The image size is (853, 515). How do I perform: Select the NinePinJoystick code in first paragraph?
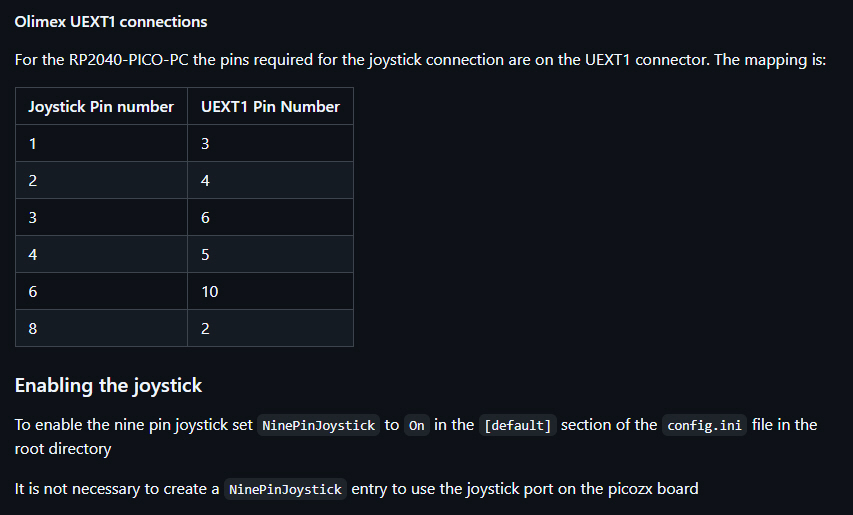tap(318, 425)
